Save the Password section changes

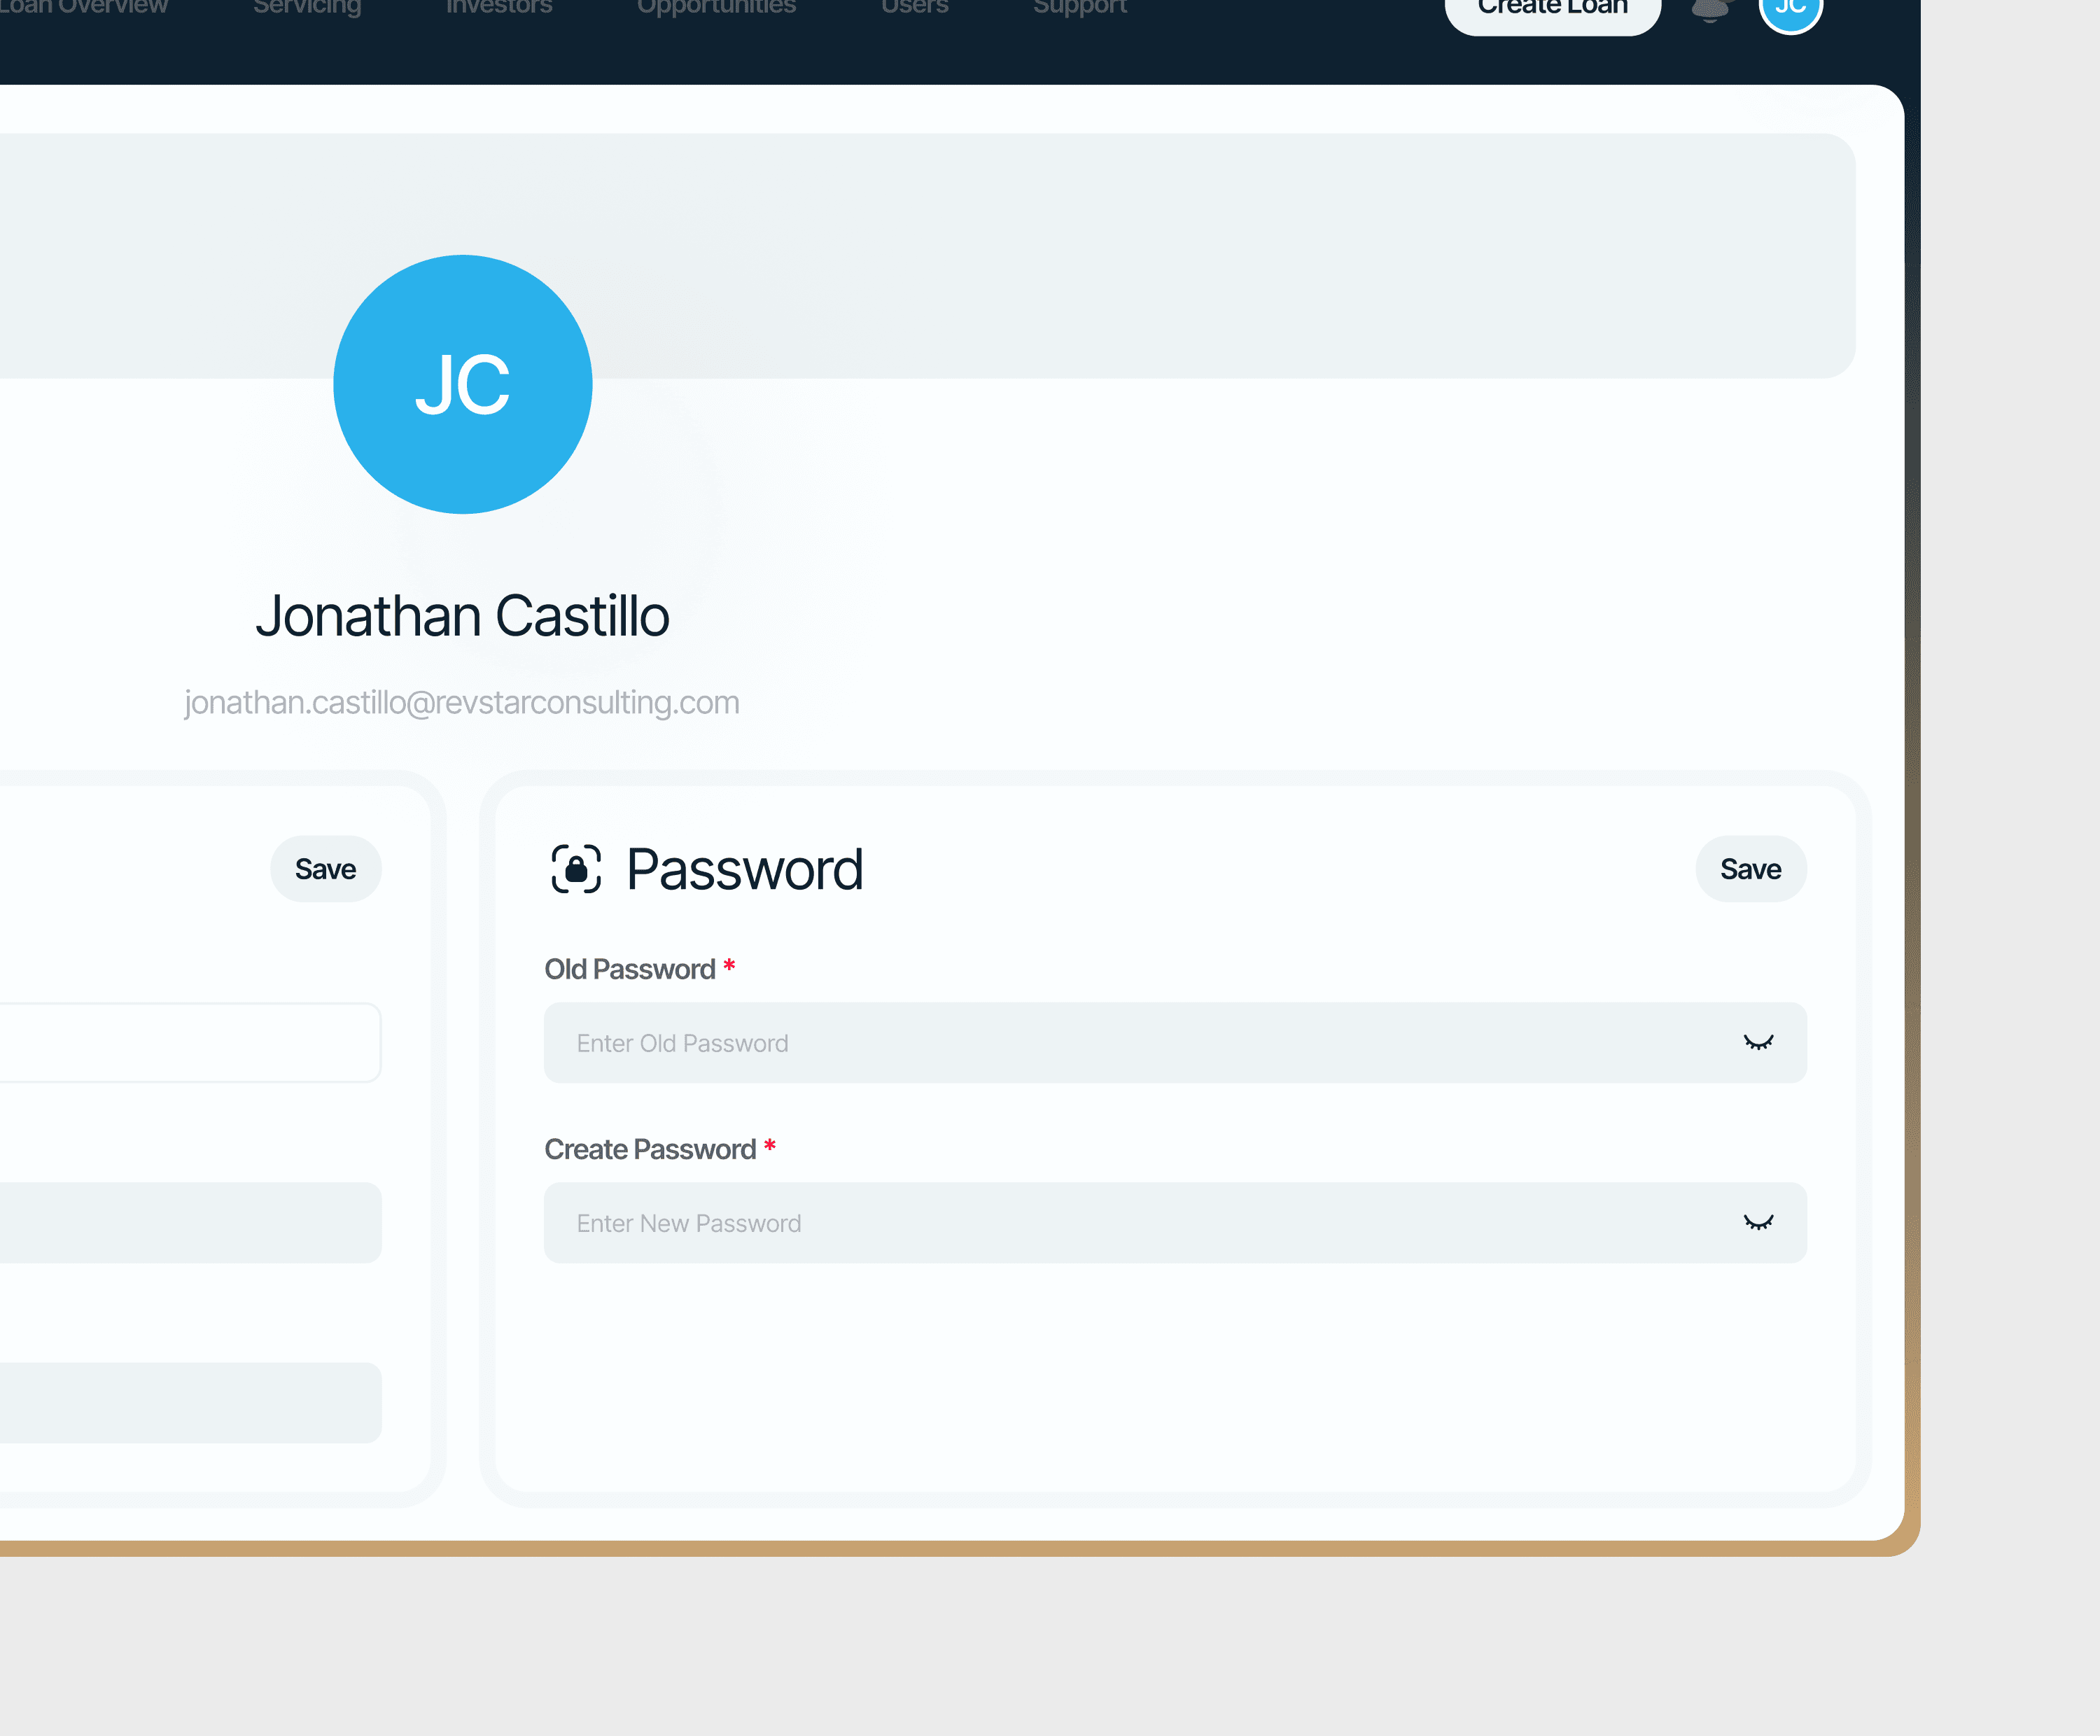click(1750, 869)
